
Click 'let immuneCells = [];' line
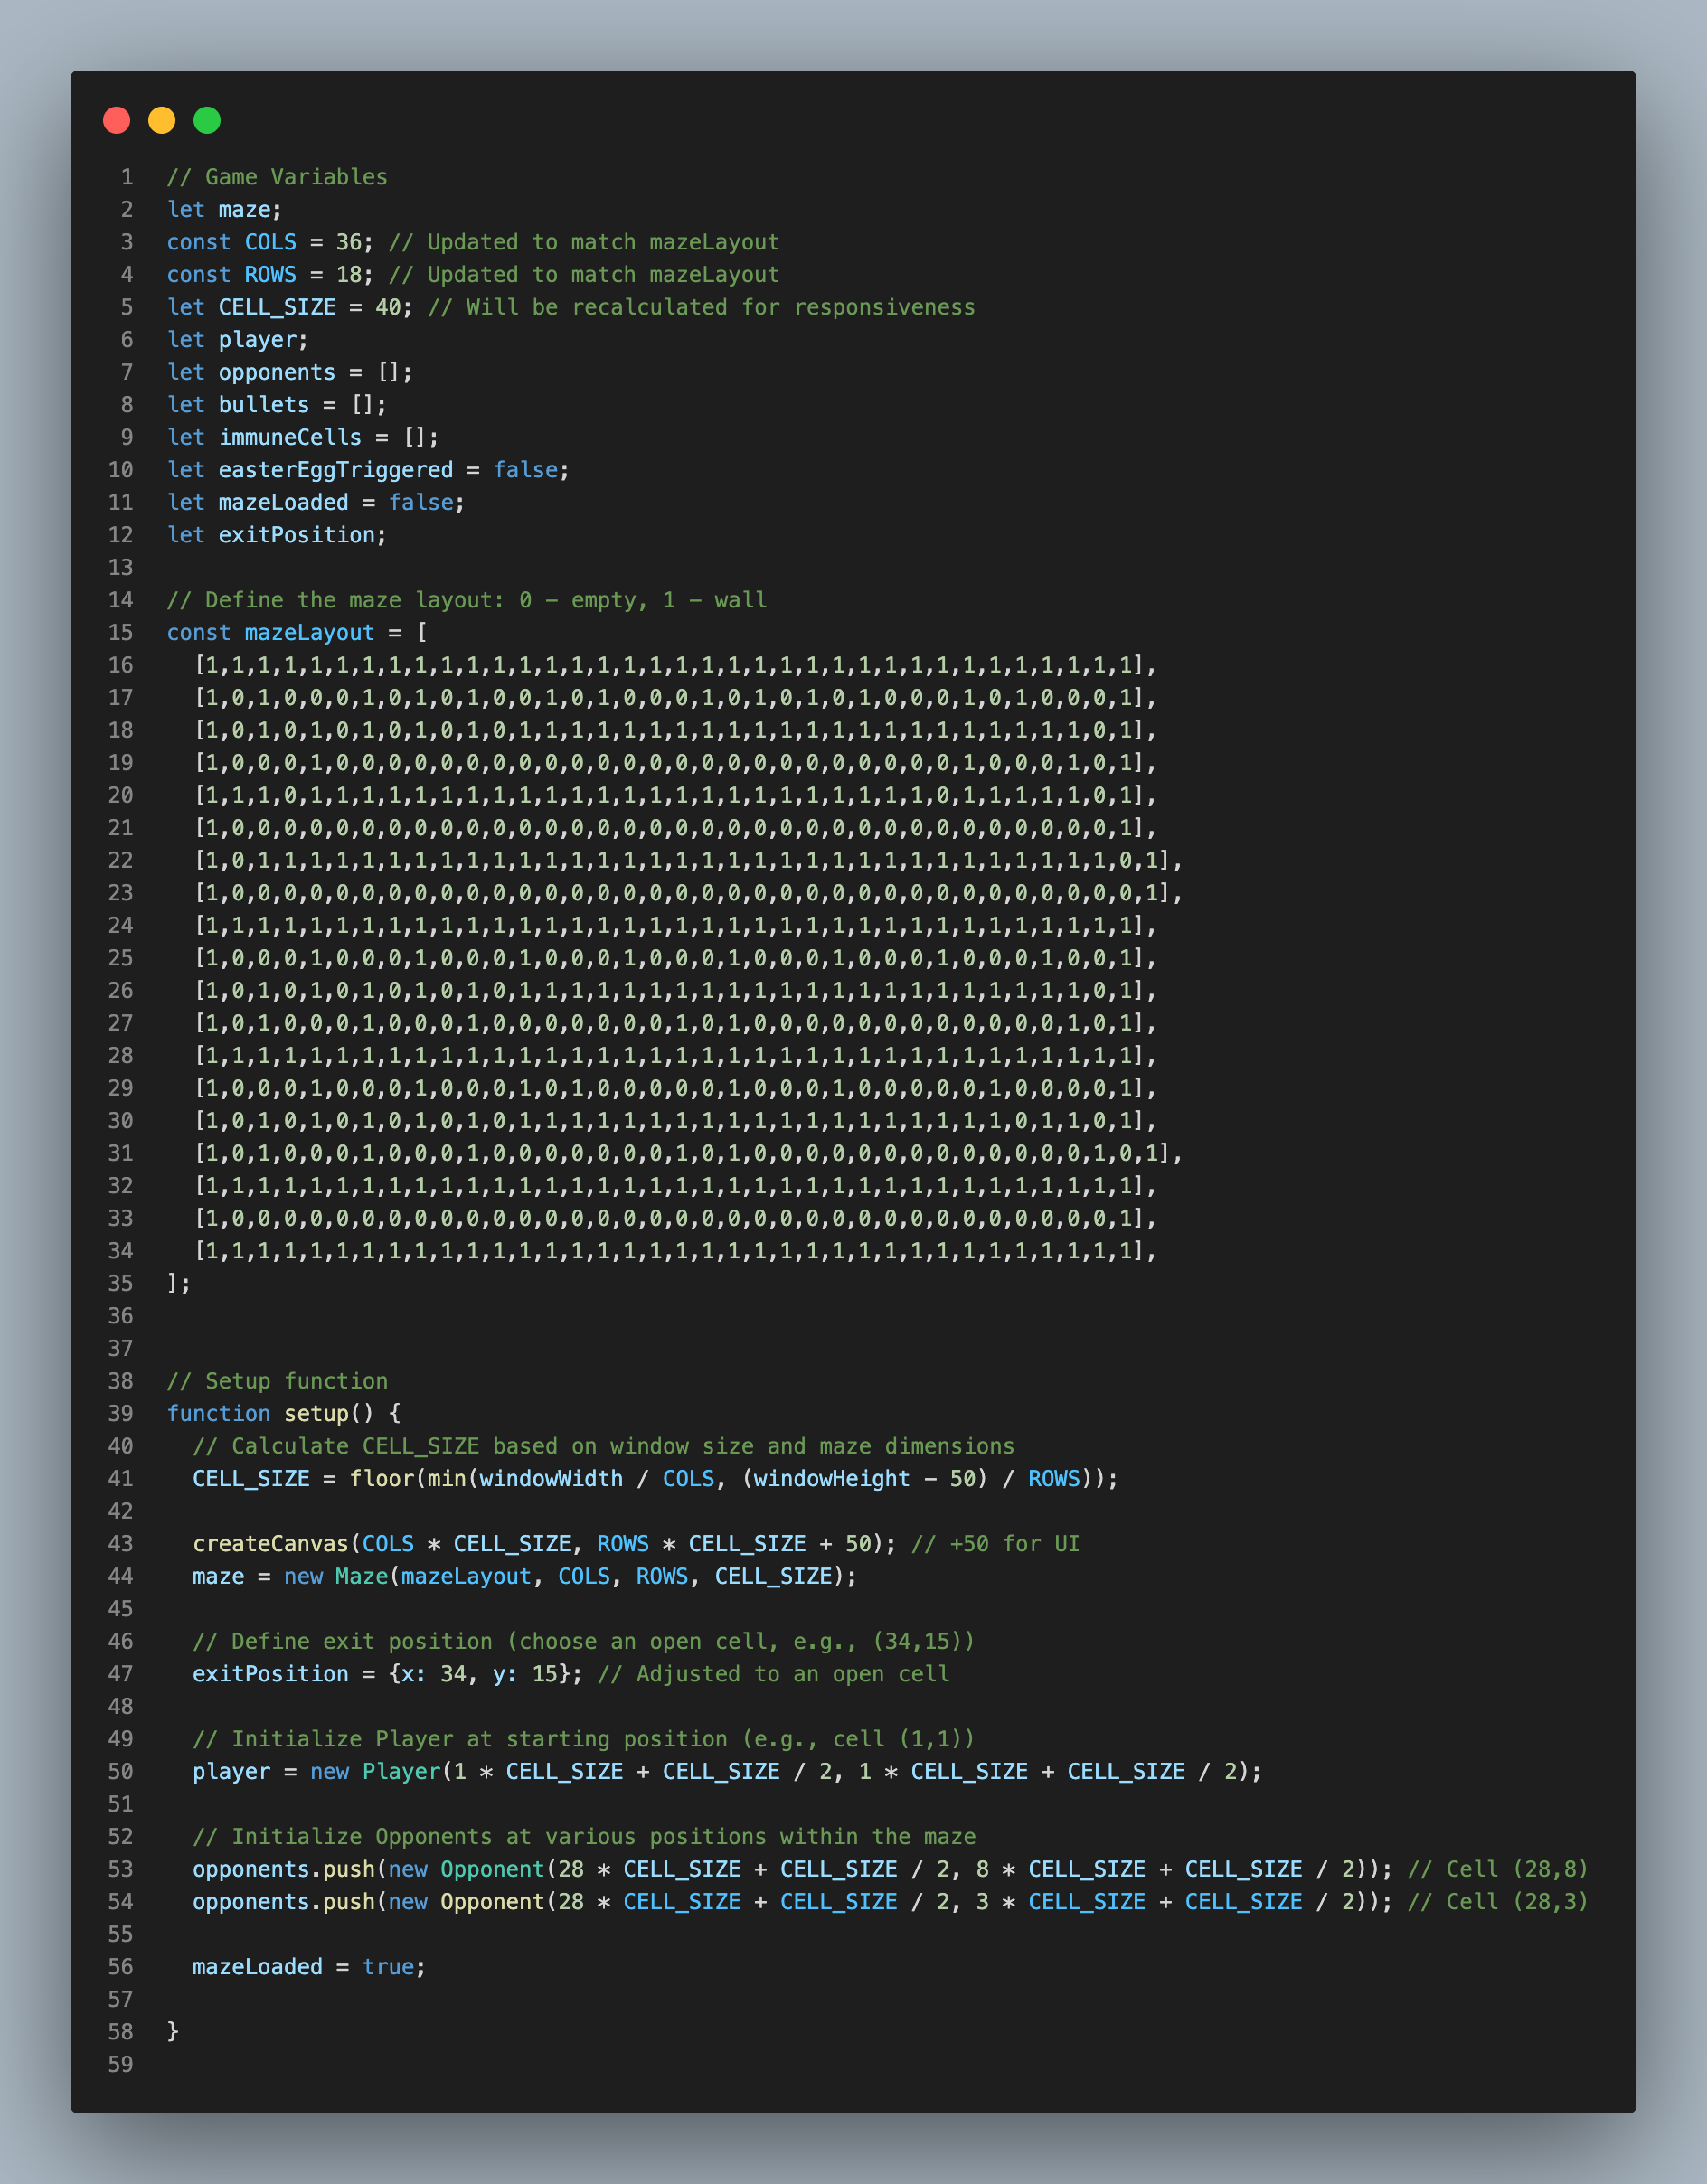pyautogui.click(x=303, y=437)
